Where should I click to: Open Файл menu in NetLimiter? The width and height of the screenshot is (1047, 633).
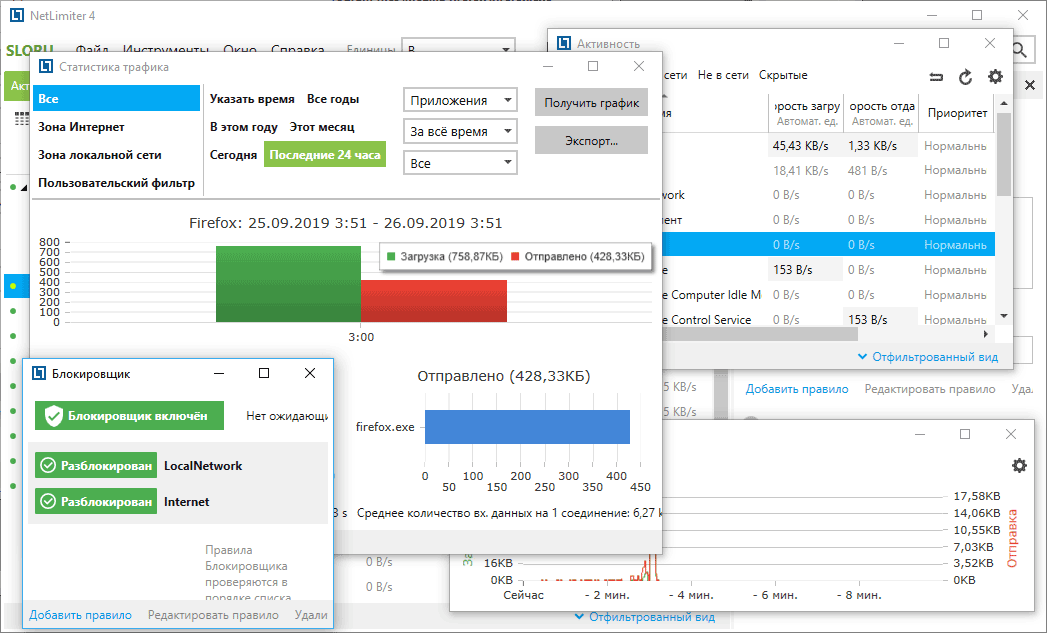coord(92,49)
